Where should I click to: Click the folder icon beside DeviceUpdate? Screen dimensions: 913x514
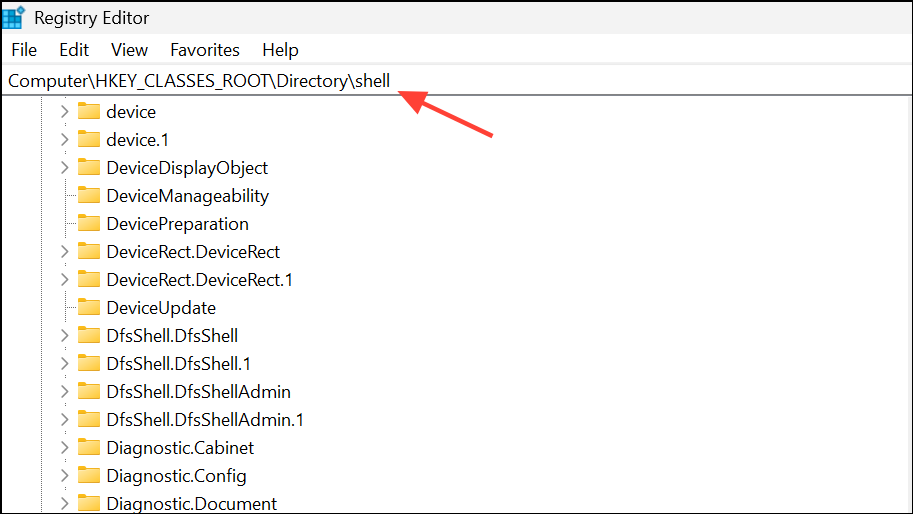click(89, 308)
